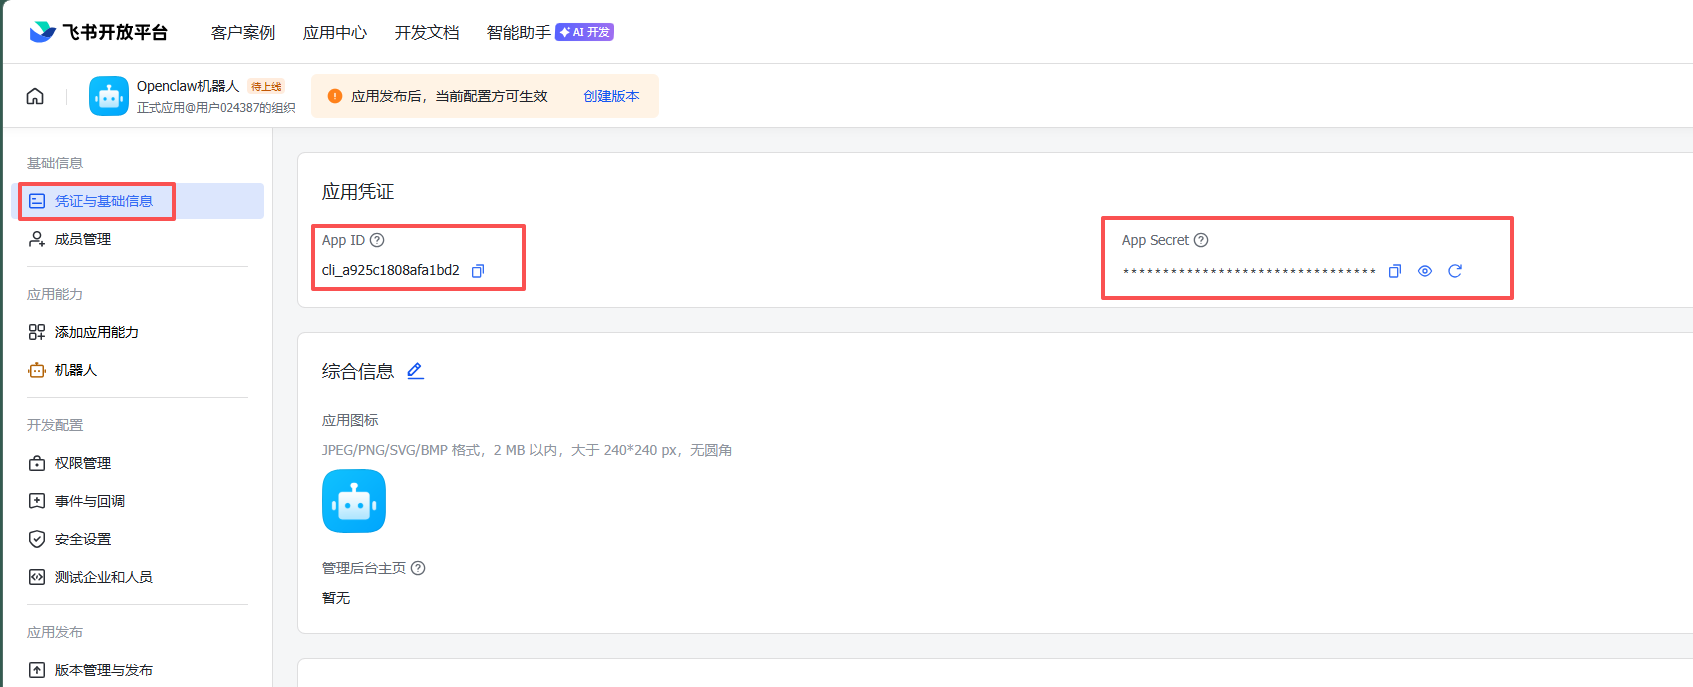Click the App Secret help question mark
Viewport: 1693px width, 687px height.
pos(1201,240)
